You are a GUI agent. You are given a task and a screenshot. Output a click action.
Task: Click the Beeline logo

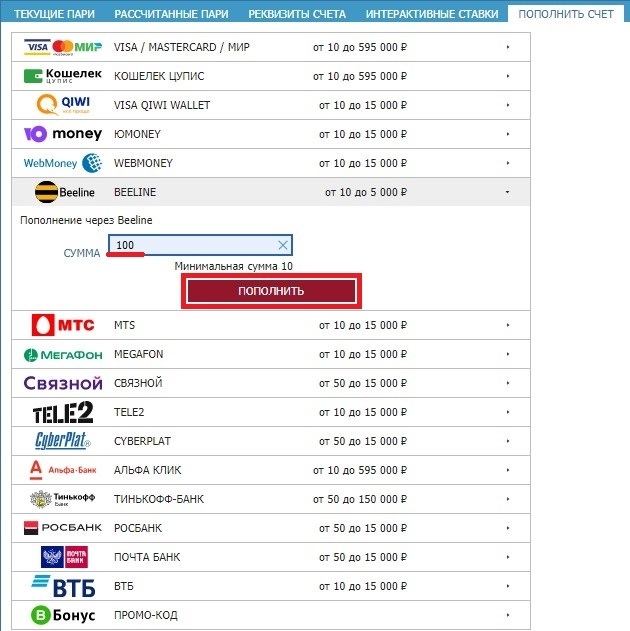point(65,192)
